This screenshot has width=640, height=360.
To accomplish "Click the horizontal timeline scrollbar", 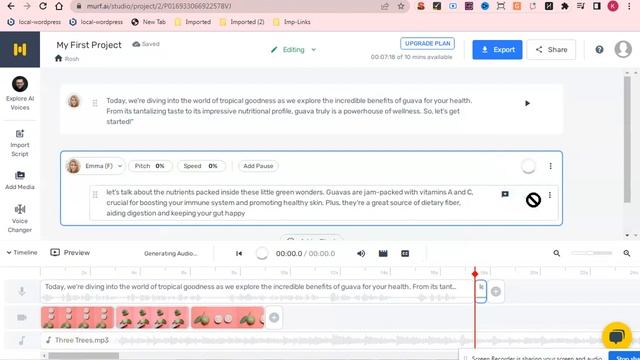I will pos(84,356).
